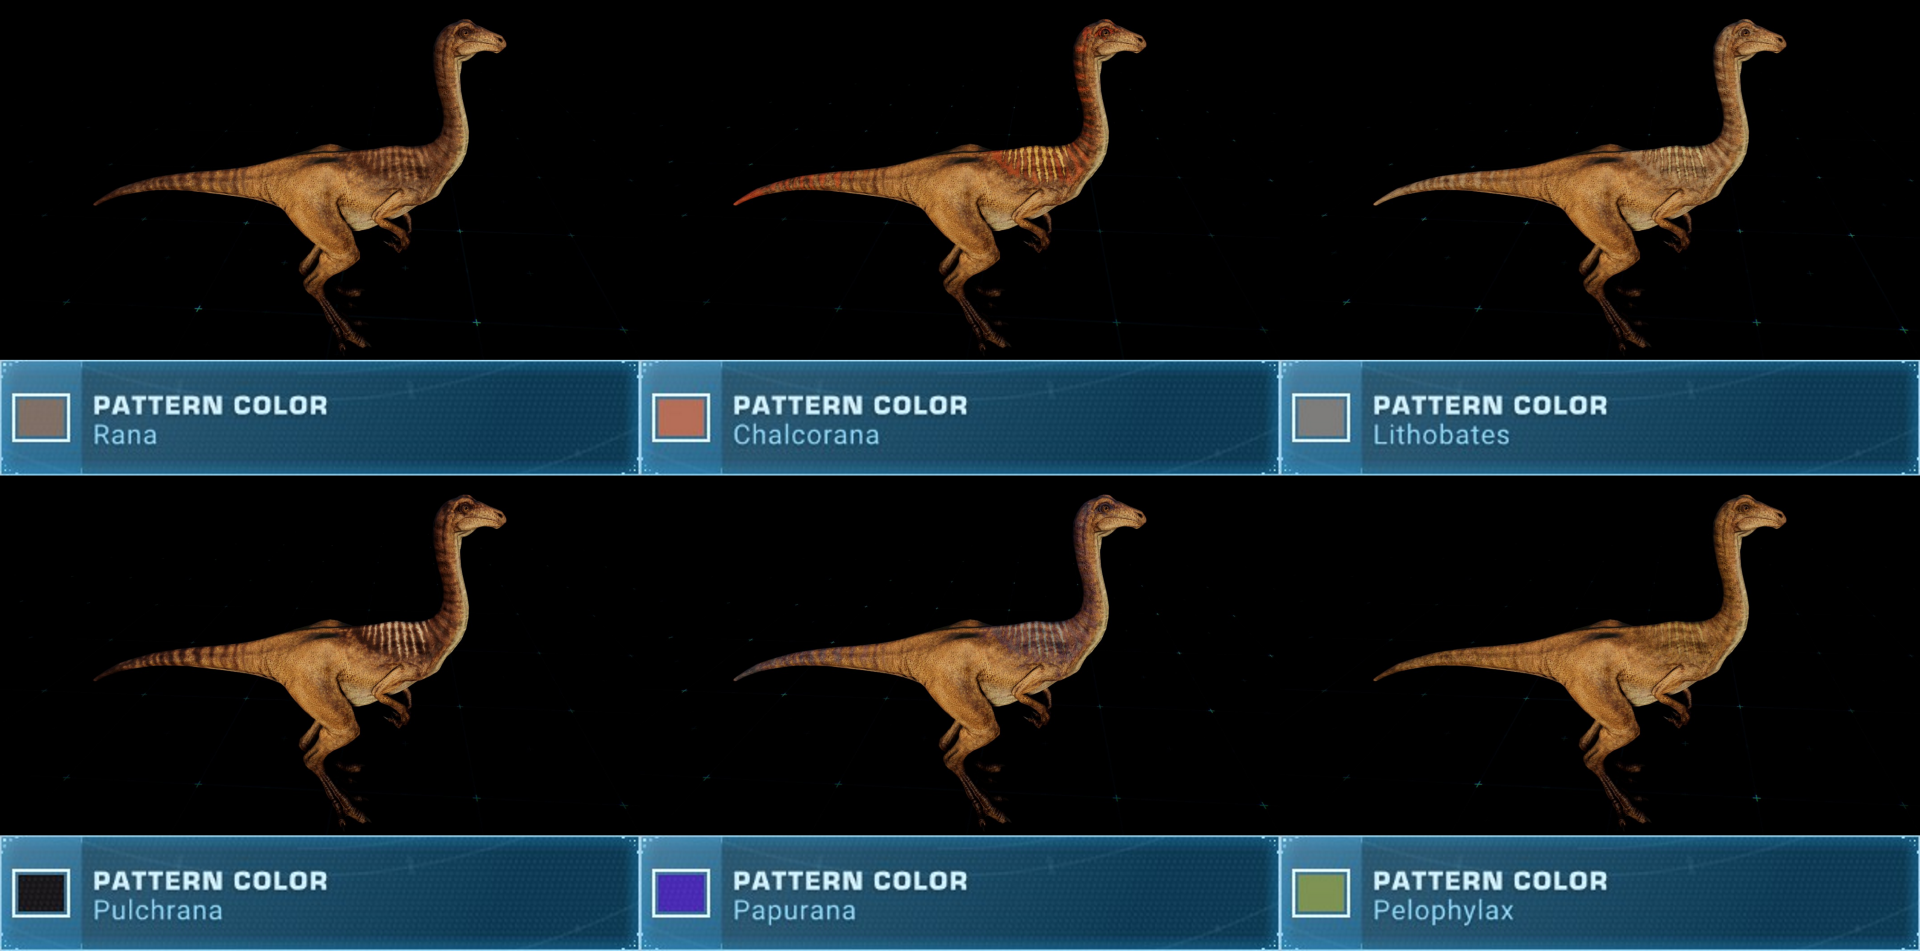The image size is (1920, 951).
Task: Click the 'Papurana' pattern name text
Action: coord(794,910)
